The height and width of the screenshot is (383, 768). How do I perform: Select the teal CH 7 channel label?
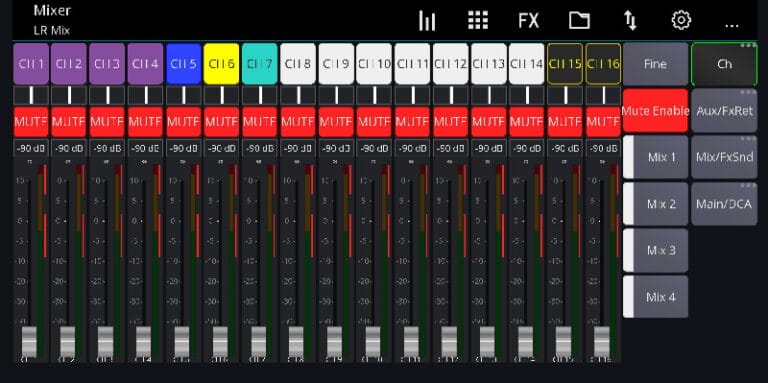tap(260, 64)
